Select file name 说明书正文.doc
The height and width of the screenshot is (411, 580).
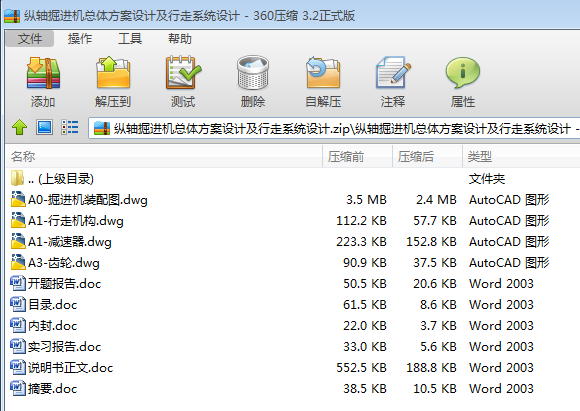tap(70, 368)
